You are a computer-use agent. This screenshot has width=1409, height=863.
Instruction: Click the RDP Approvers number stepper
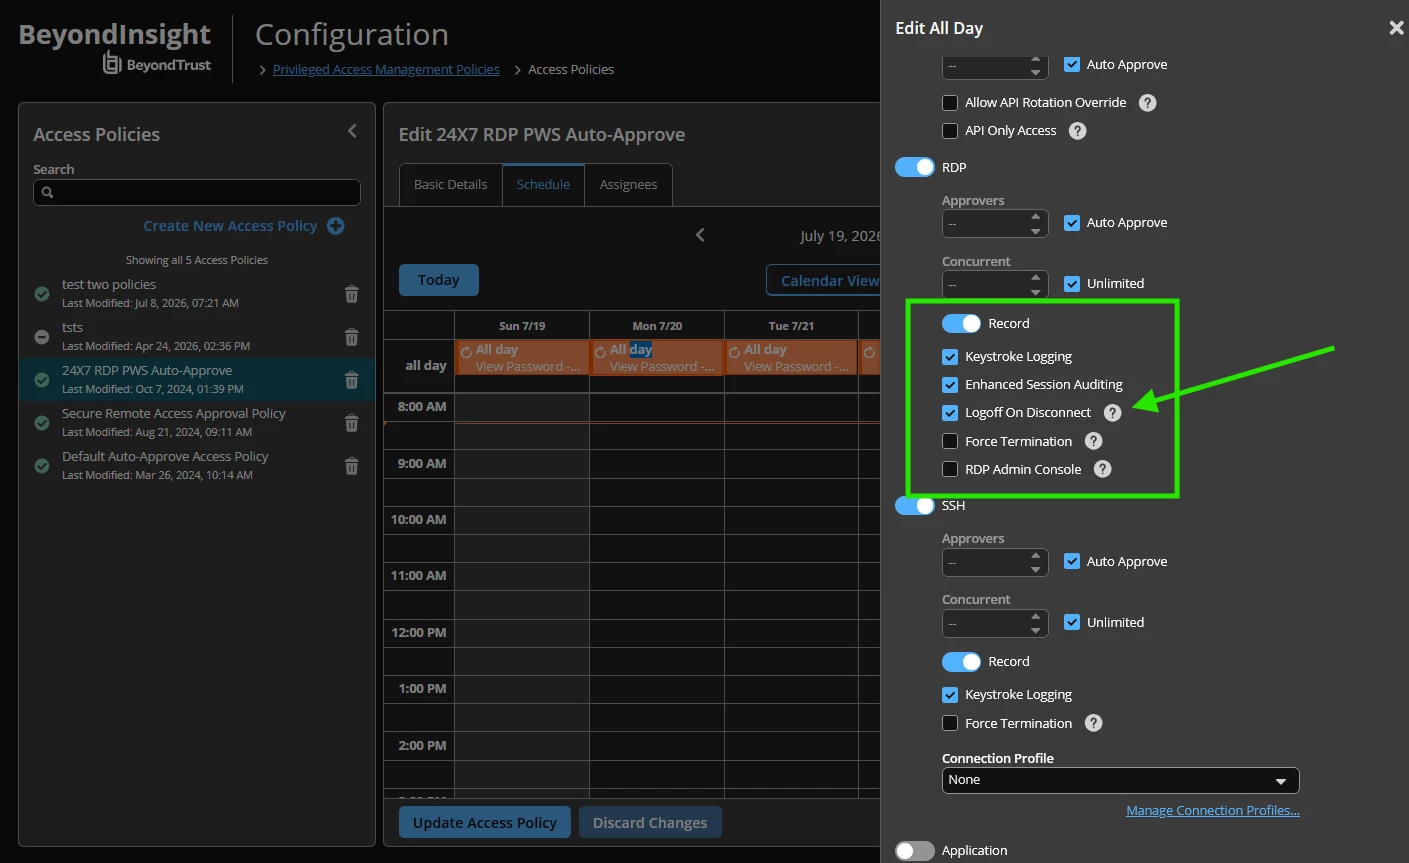pyautogui.click(x=995, y=223)
